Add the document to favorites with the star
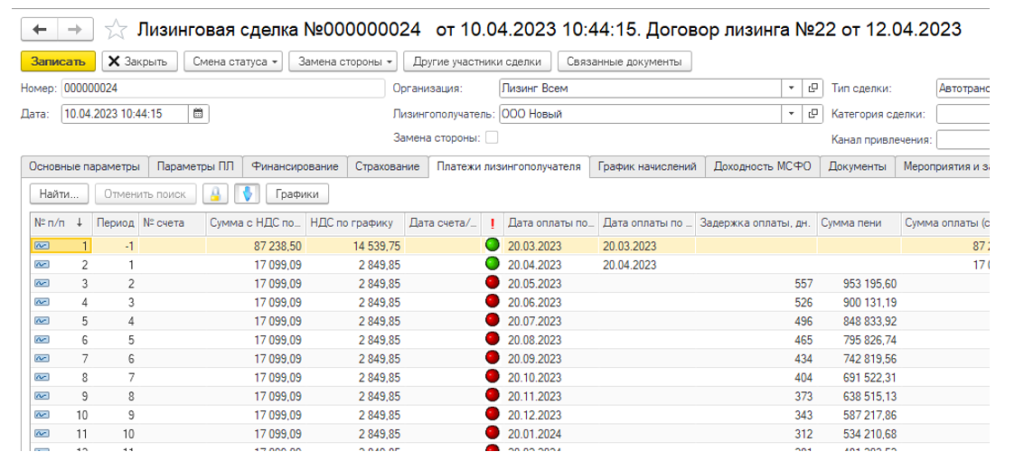Image resolution: width=1024 pixels, height=461 pixels. 116,29
